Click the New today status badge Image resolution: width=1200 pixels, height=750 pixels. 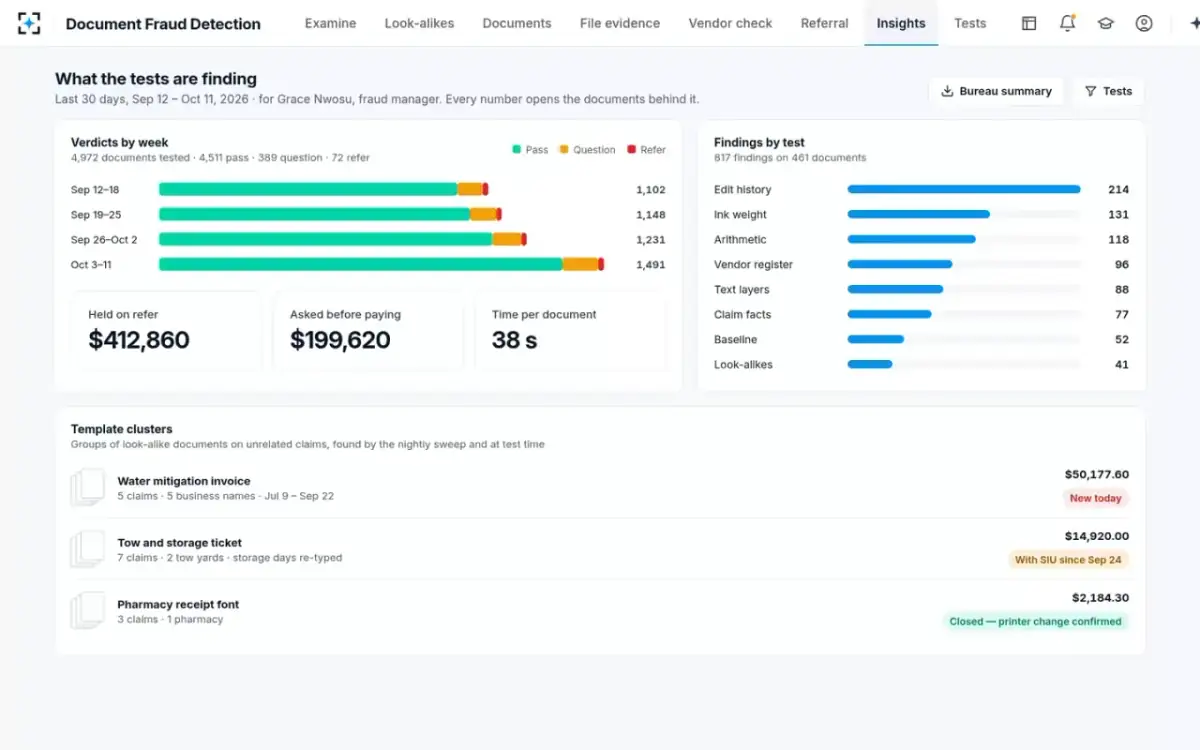coord(1095,498)
